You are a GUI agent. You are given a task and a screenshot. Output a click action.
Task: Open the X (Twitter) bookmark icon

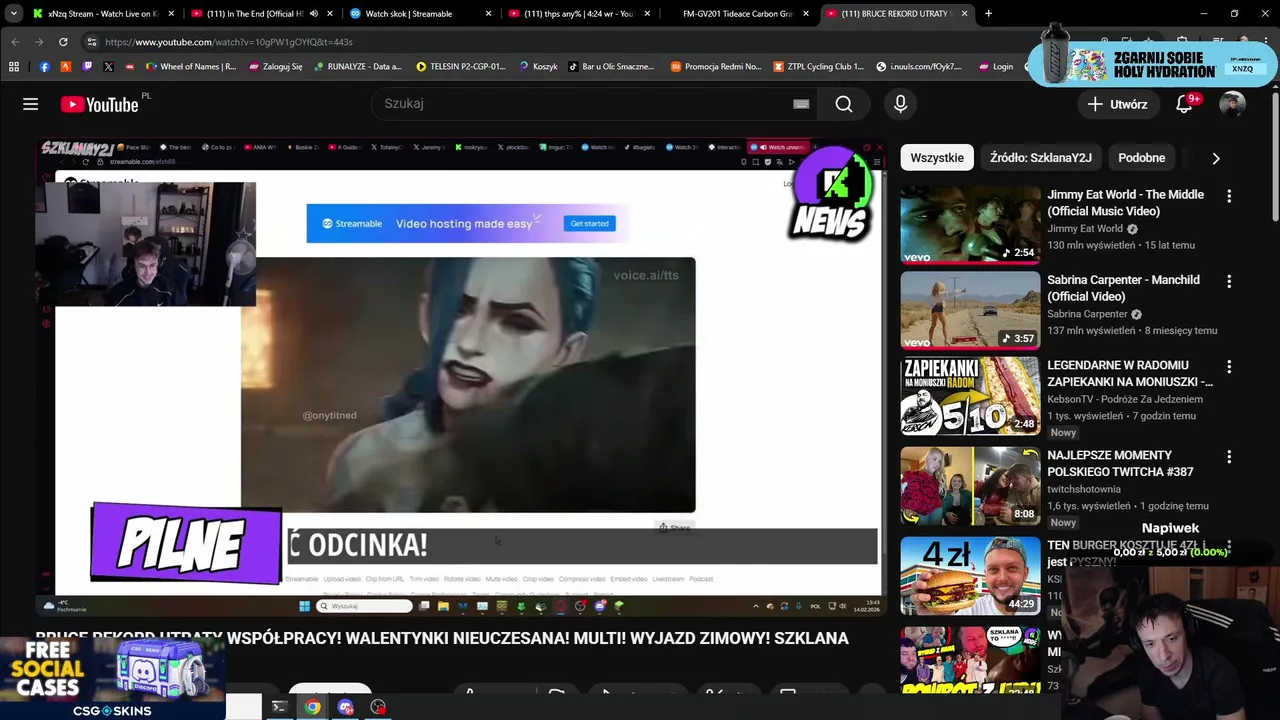click(108, 67)
